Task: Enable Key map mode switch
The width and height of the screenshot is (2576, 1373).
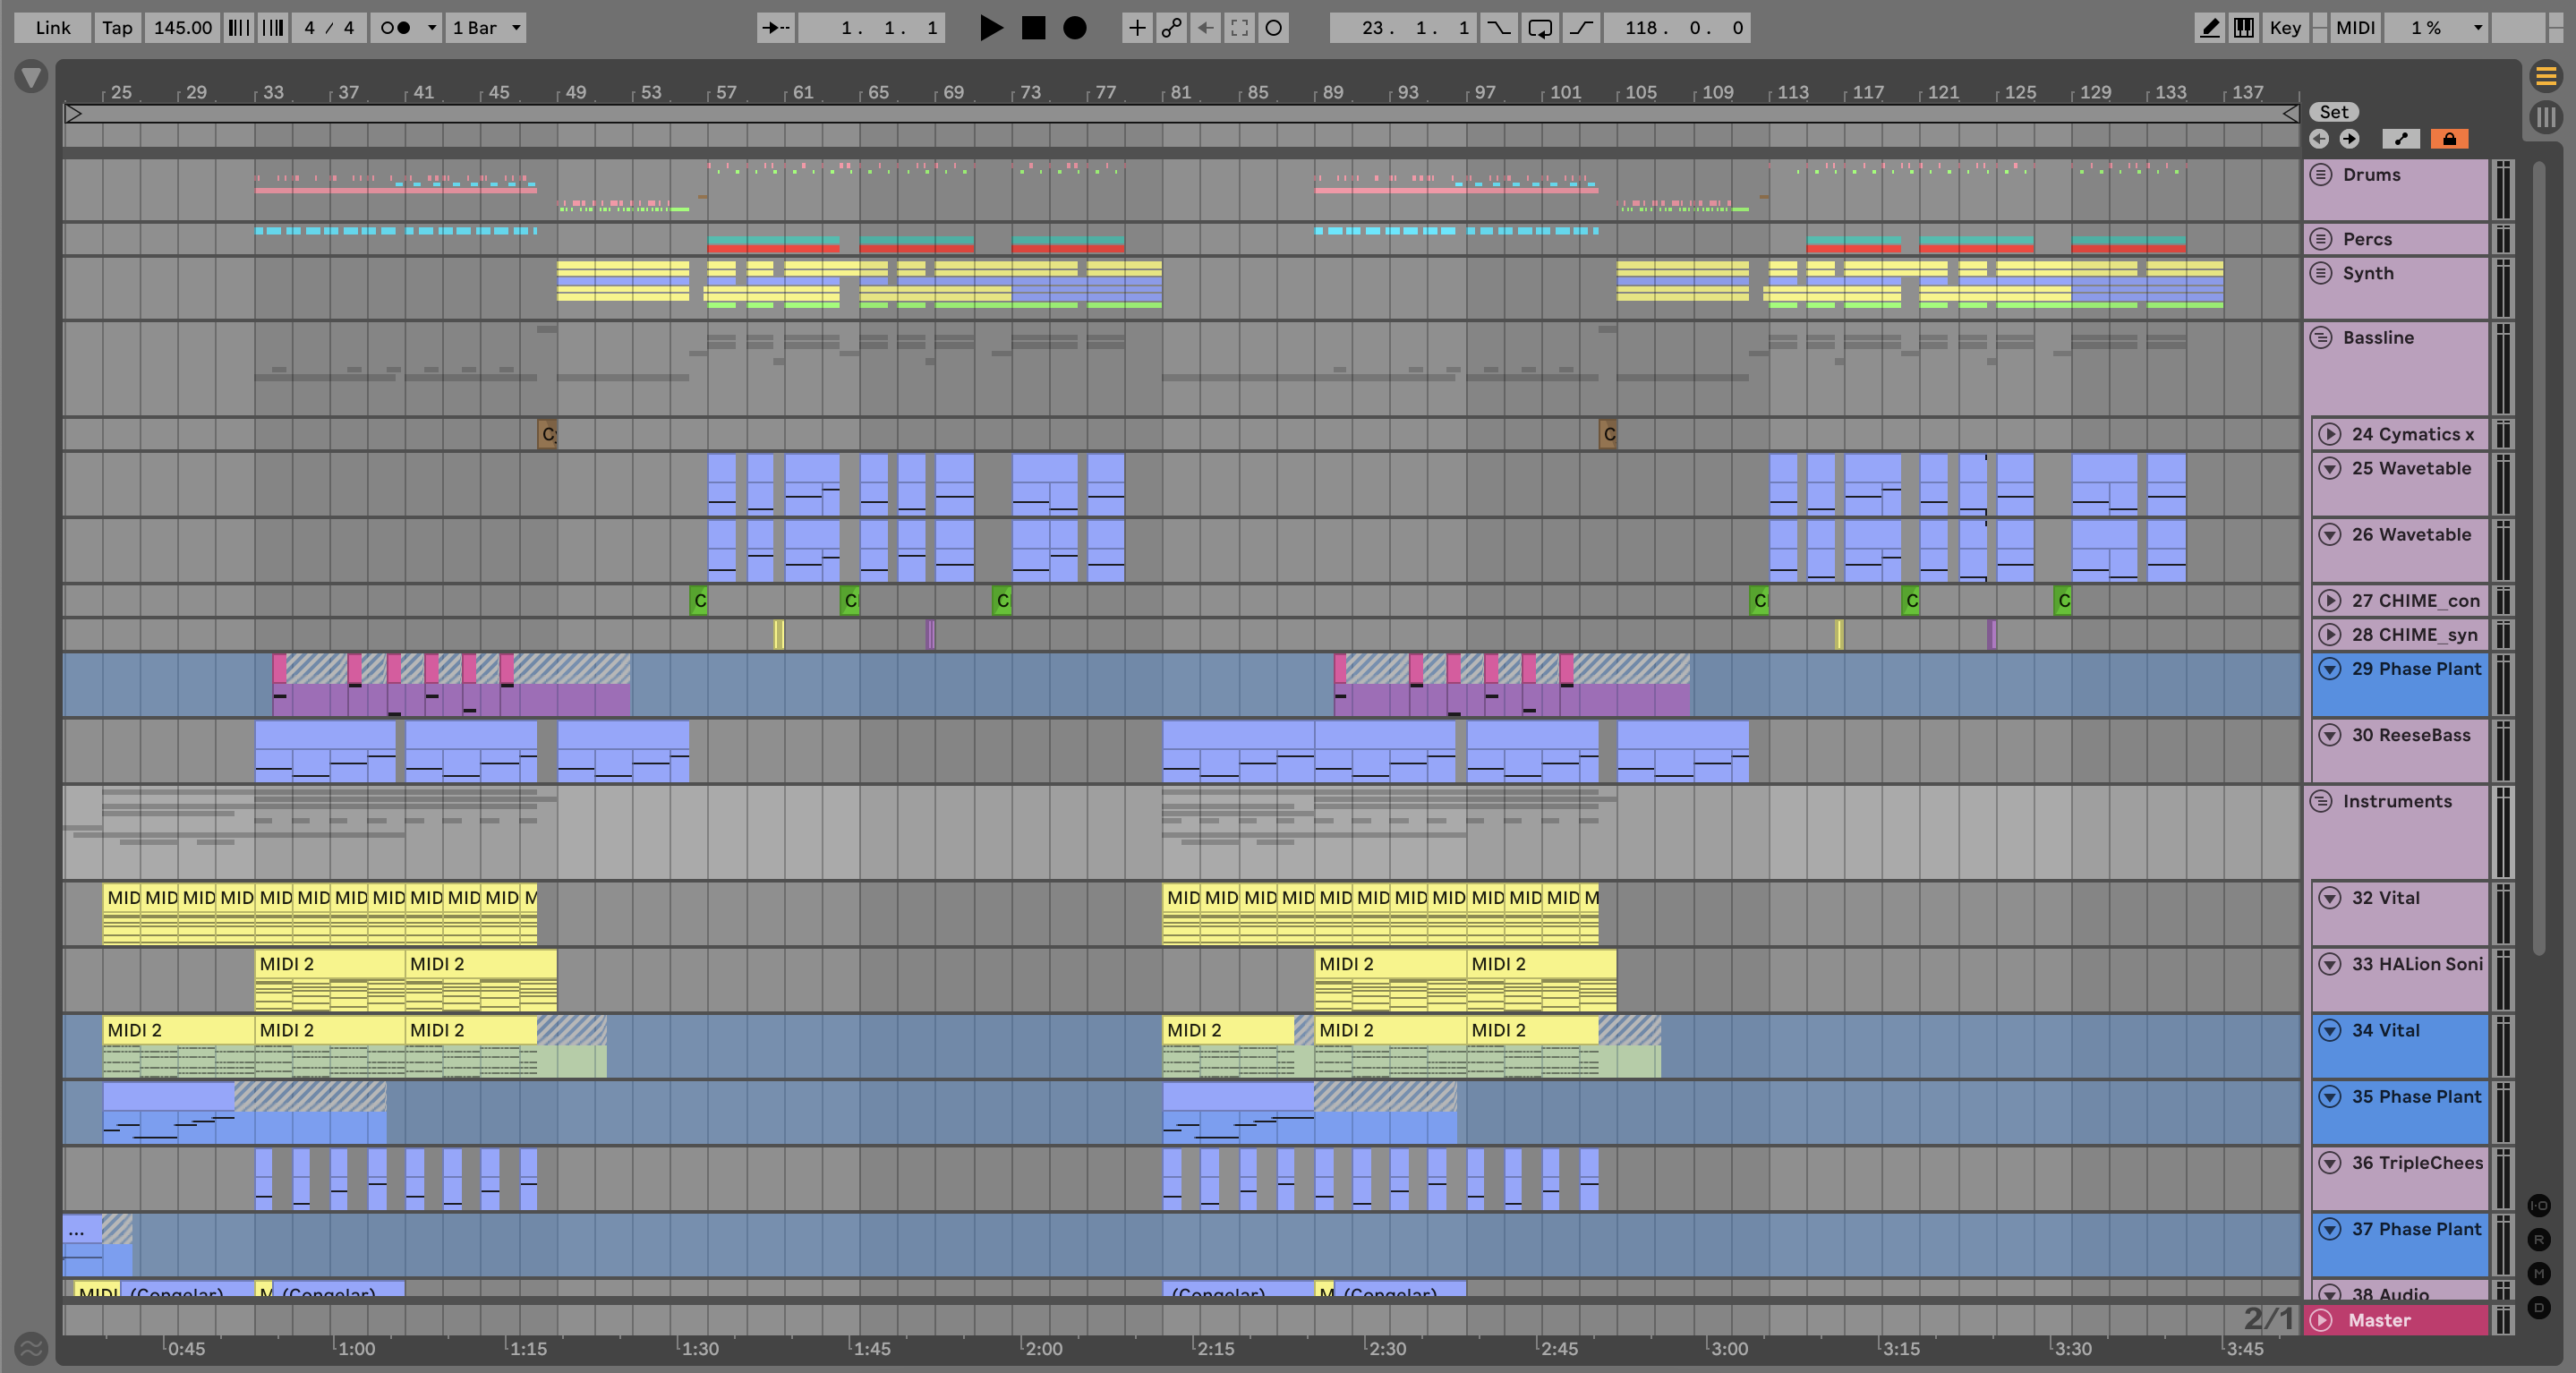Action: pos(2285,28)
